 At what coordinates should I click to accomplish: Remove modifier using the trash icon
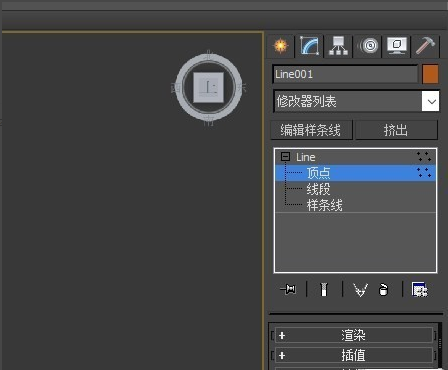pos(384,290)
